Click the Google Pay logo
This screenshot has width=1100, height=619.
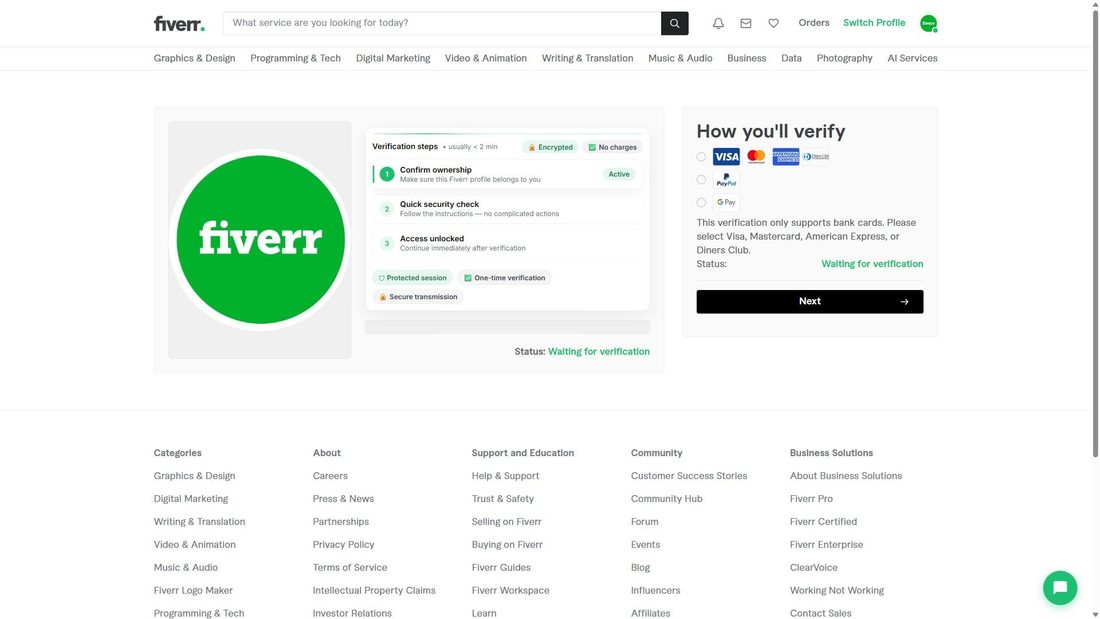pyautogui.click(x=726, y=202)
